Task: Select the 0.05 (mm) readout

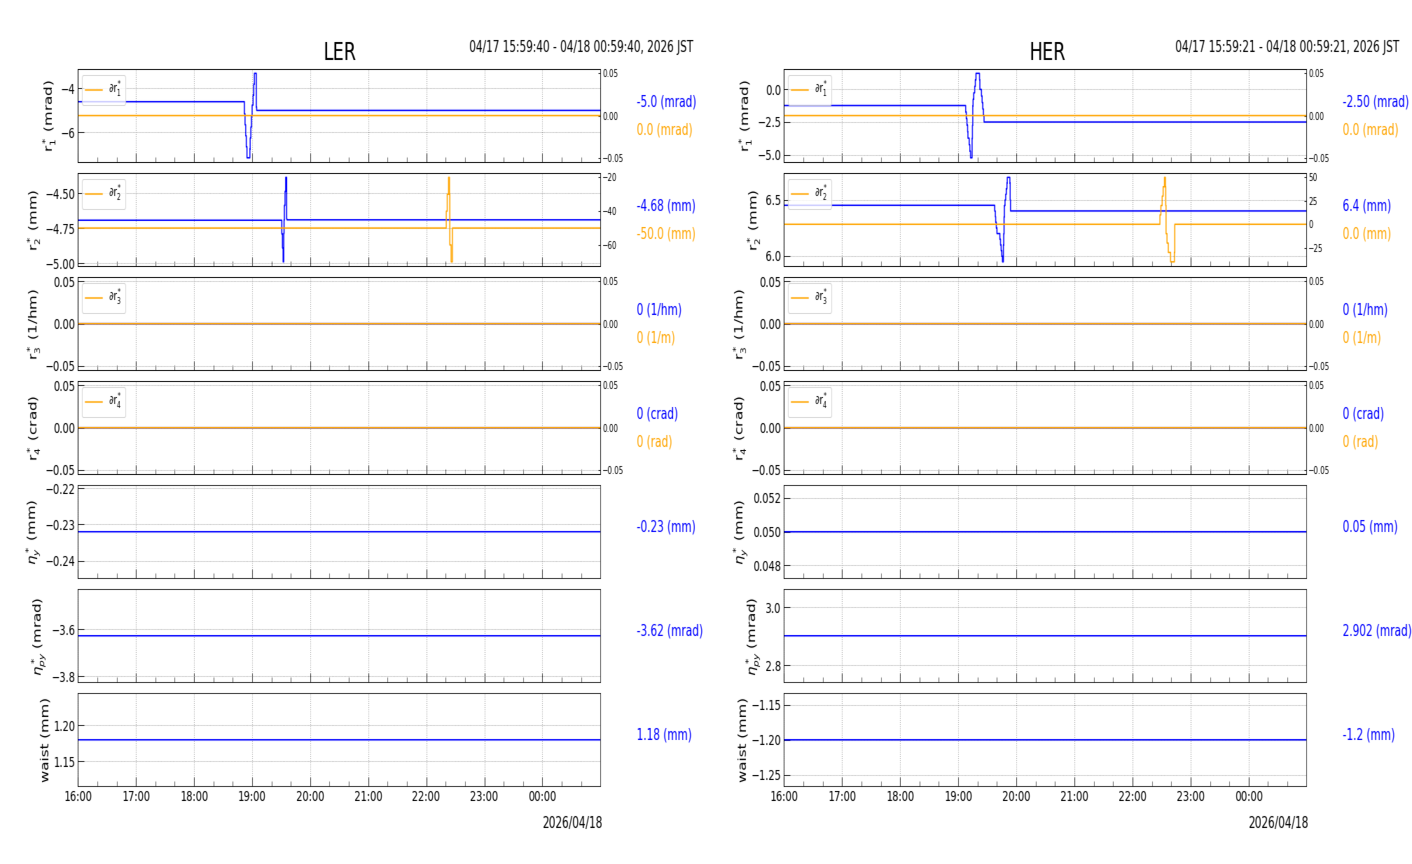Action: tap(1370, 527)
